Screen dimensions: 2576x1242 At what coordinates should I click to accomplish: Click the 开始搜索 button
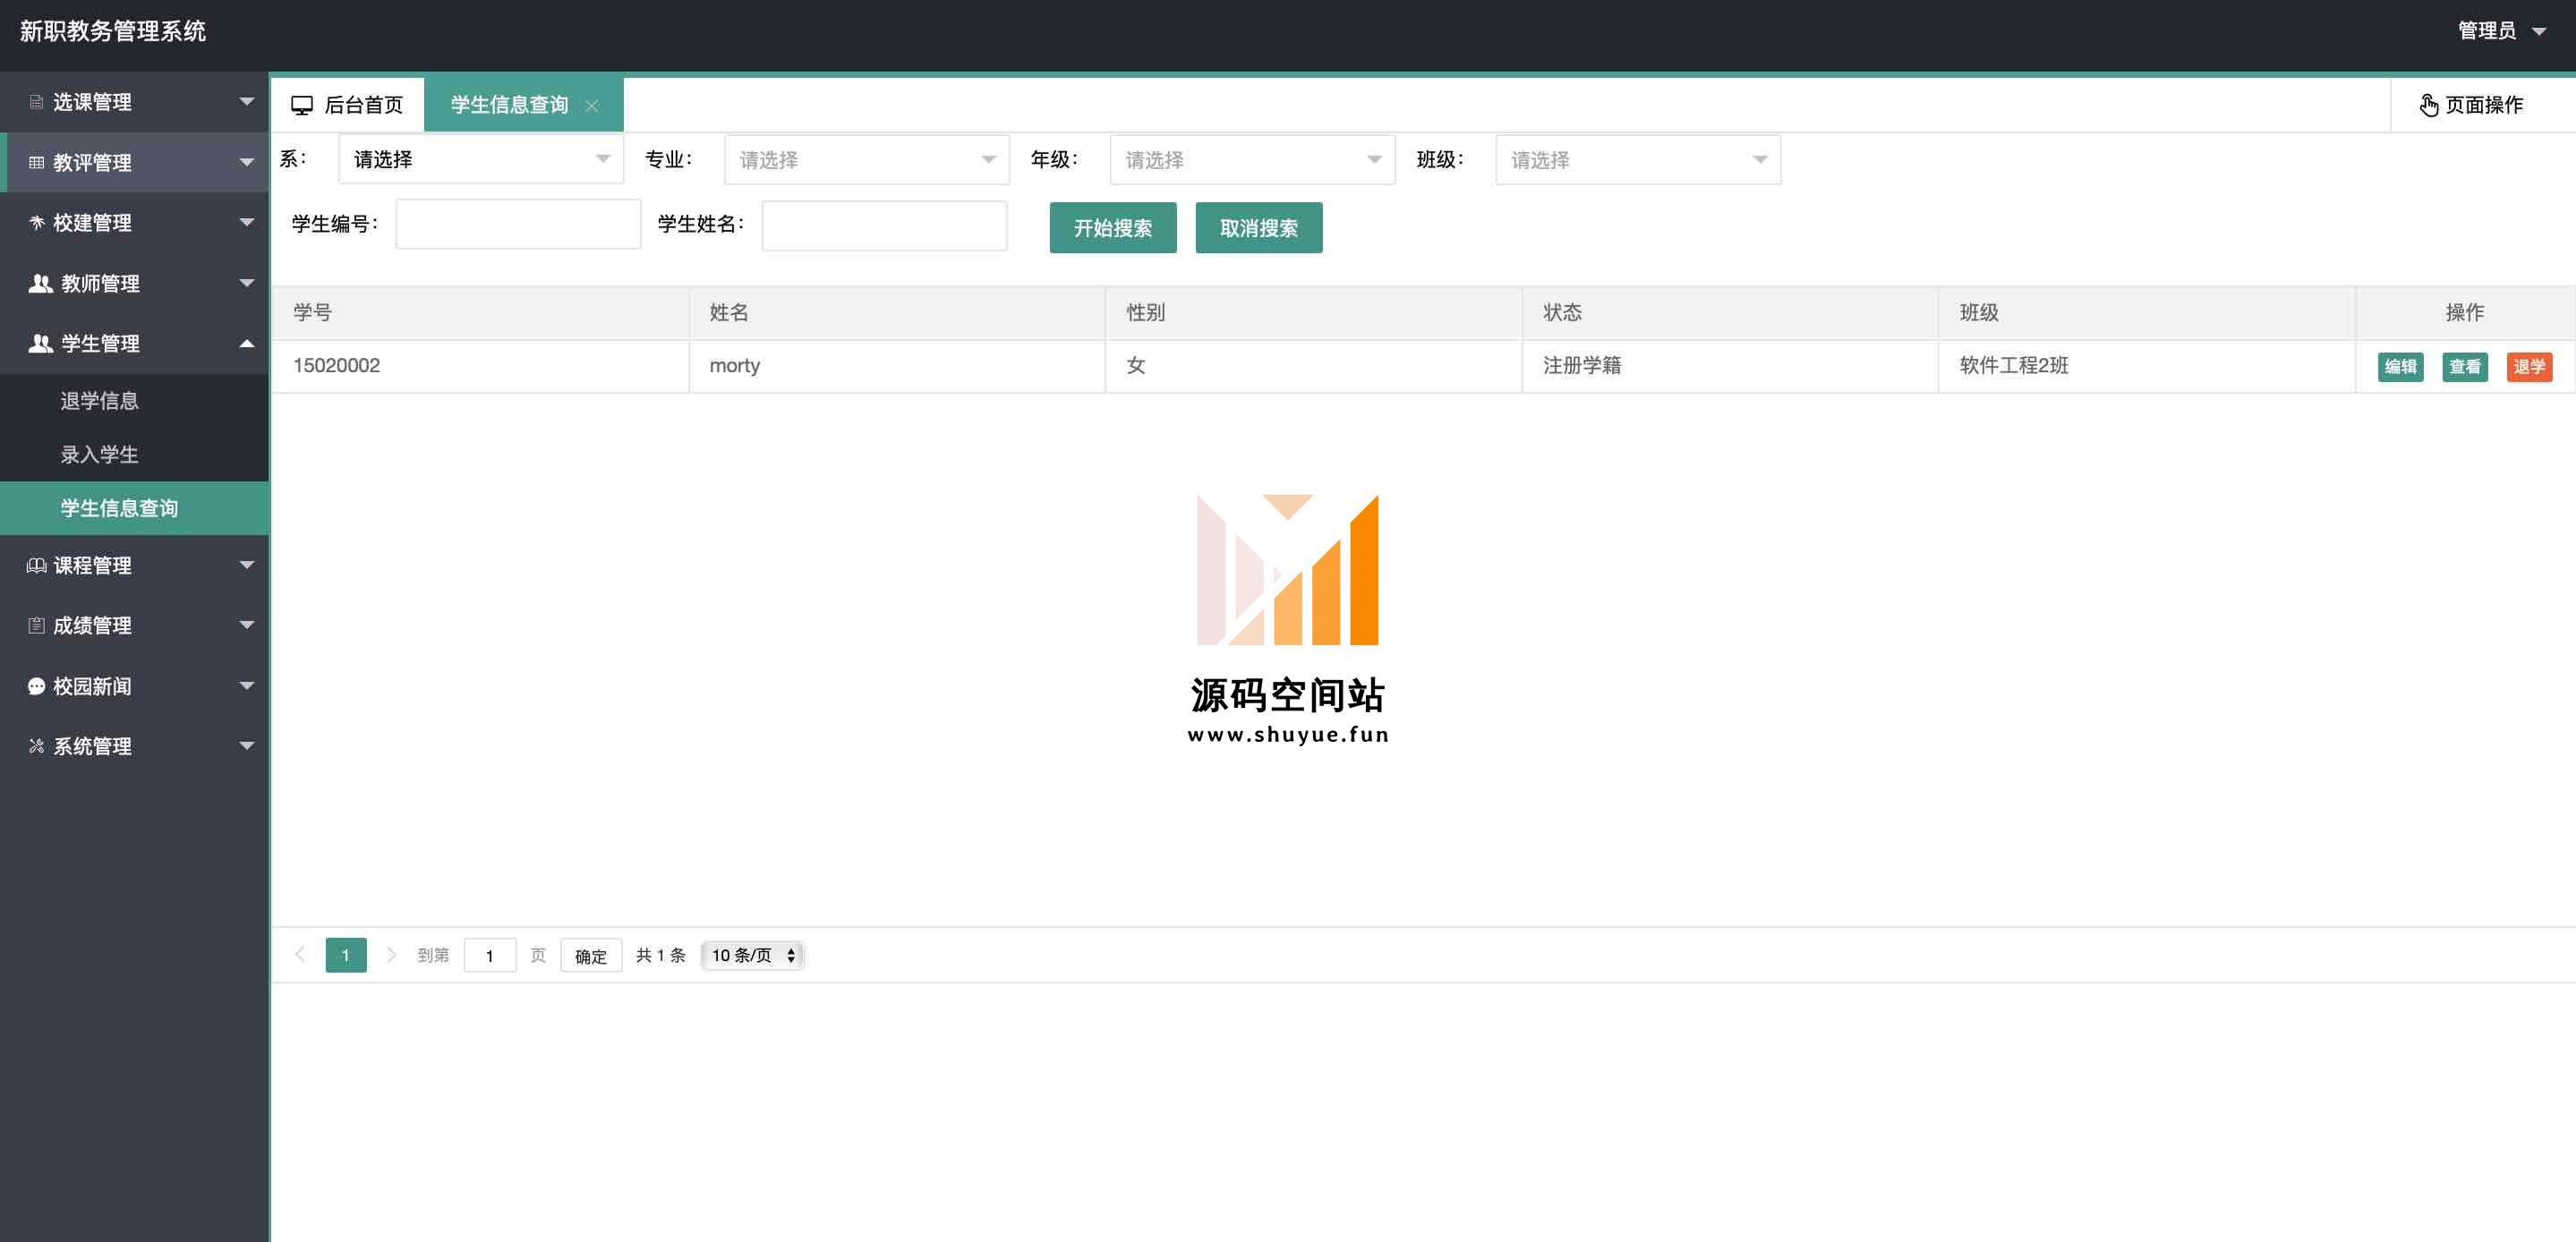tap(1113, 228)
